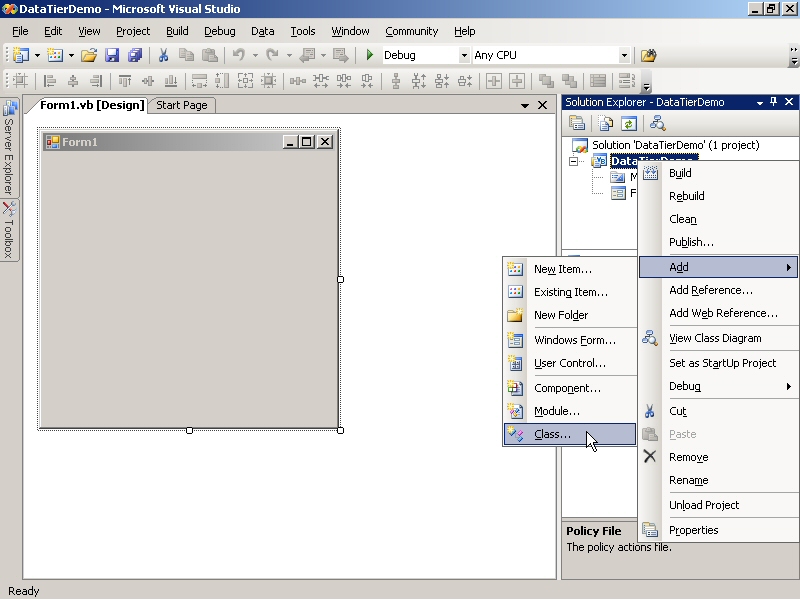Click the Refresh icon in Solution Explorer

(629, 123)
